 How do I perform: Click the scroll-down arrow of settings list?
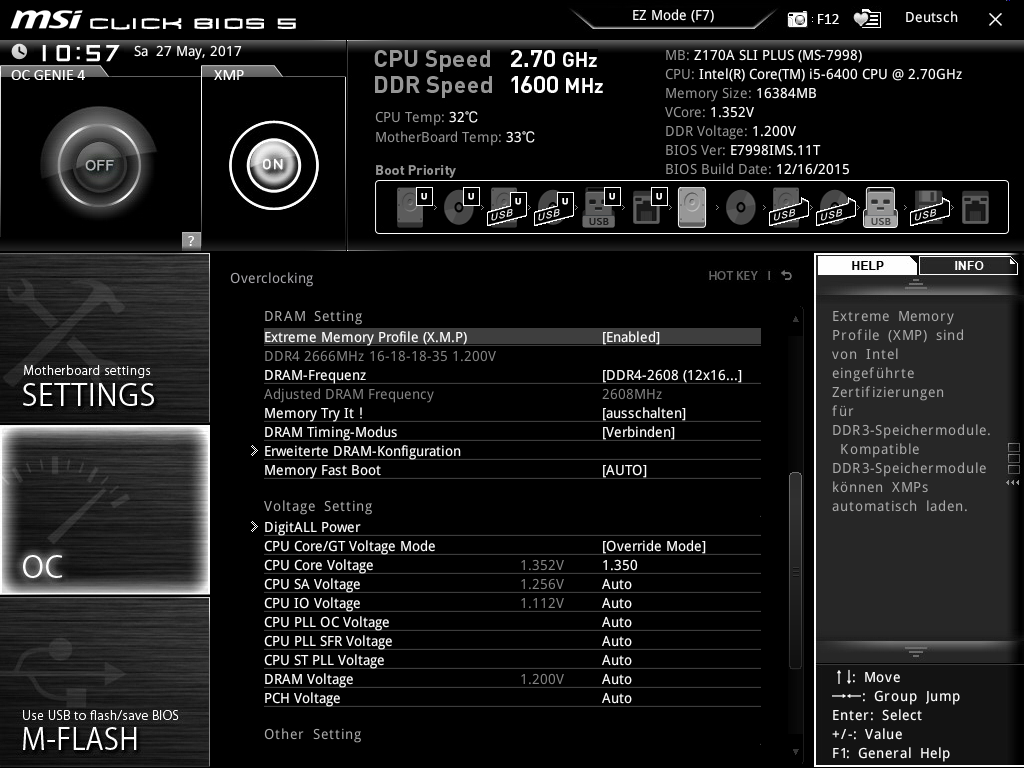click(795, 752)
